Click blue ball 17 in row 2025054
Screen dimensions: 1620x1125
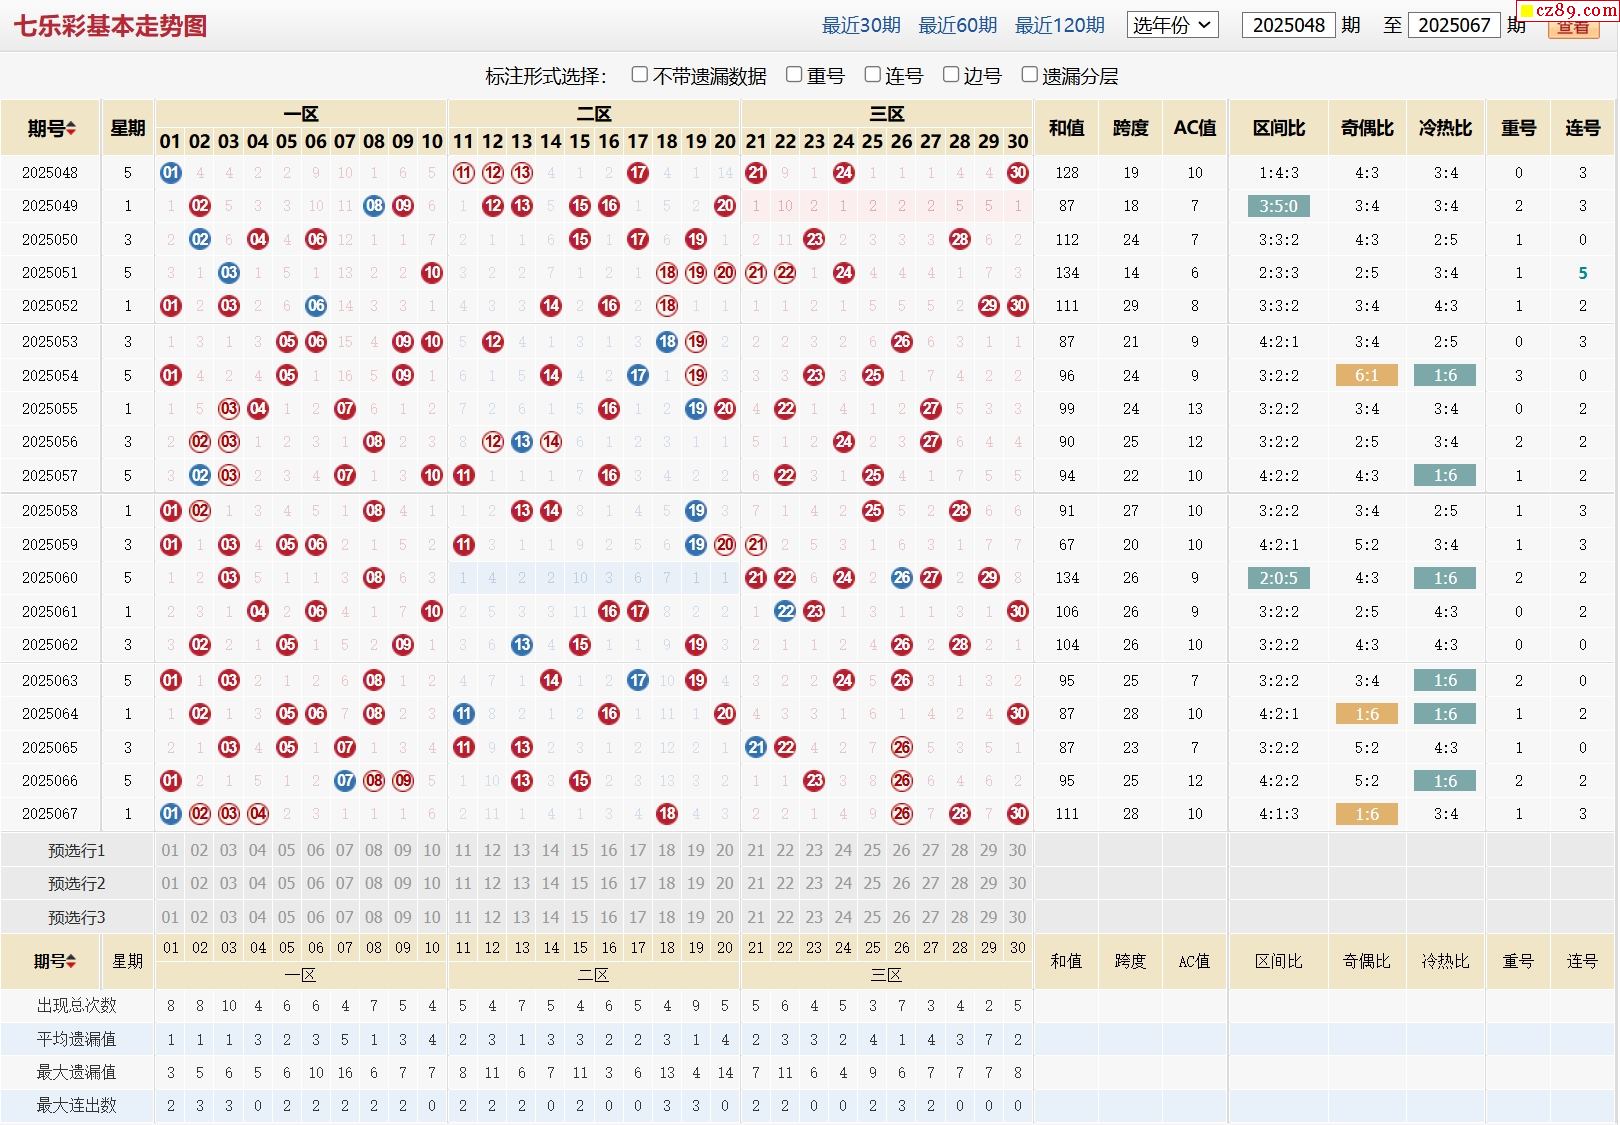tap(638, 376)
